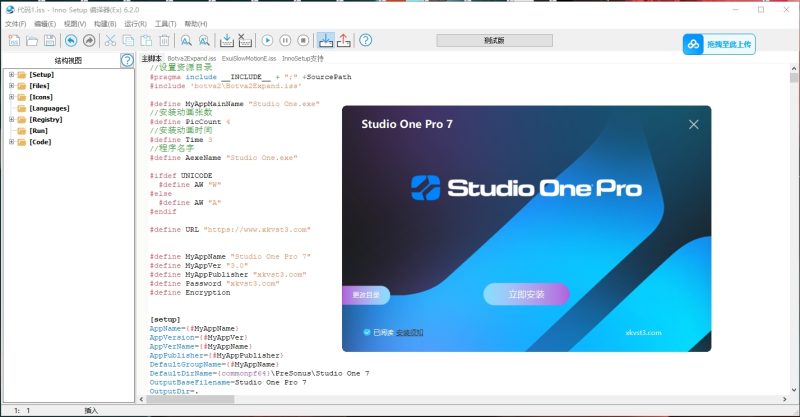Image resolution: width=800 pixels, height=417 pixels.
Task: Switch to the Botva2Expand.iss tab
Action: (192, 59)
